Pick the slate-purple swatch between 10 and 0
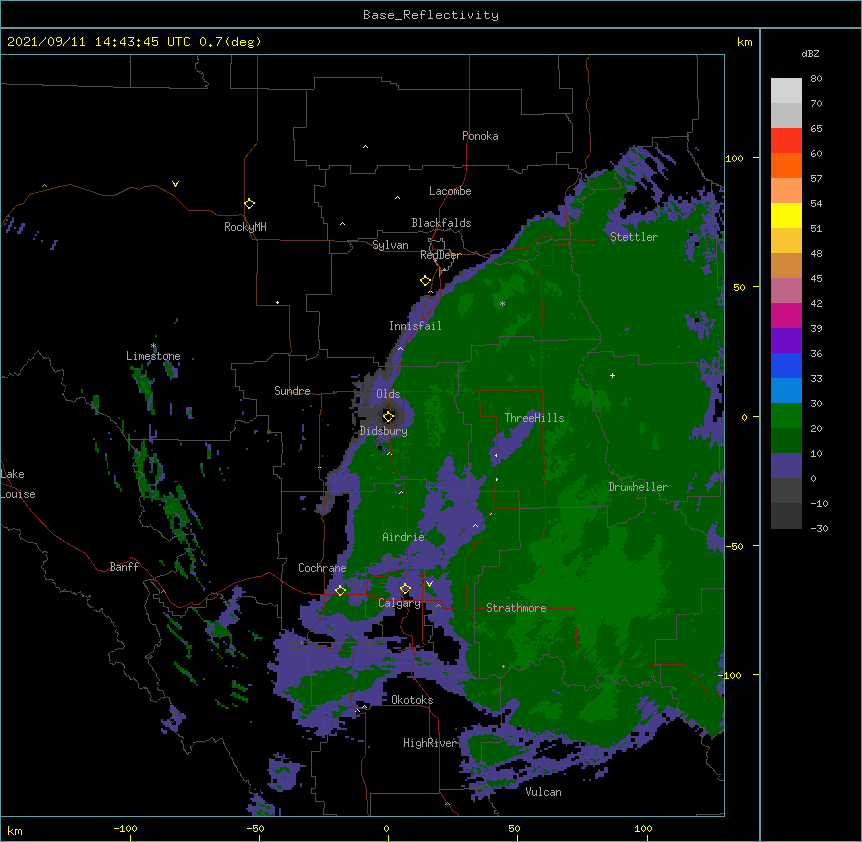The height and width of the screenshot is (842, 862). (x=786, y=466)
